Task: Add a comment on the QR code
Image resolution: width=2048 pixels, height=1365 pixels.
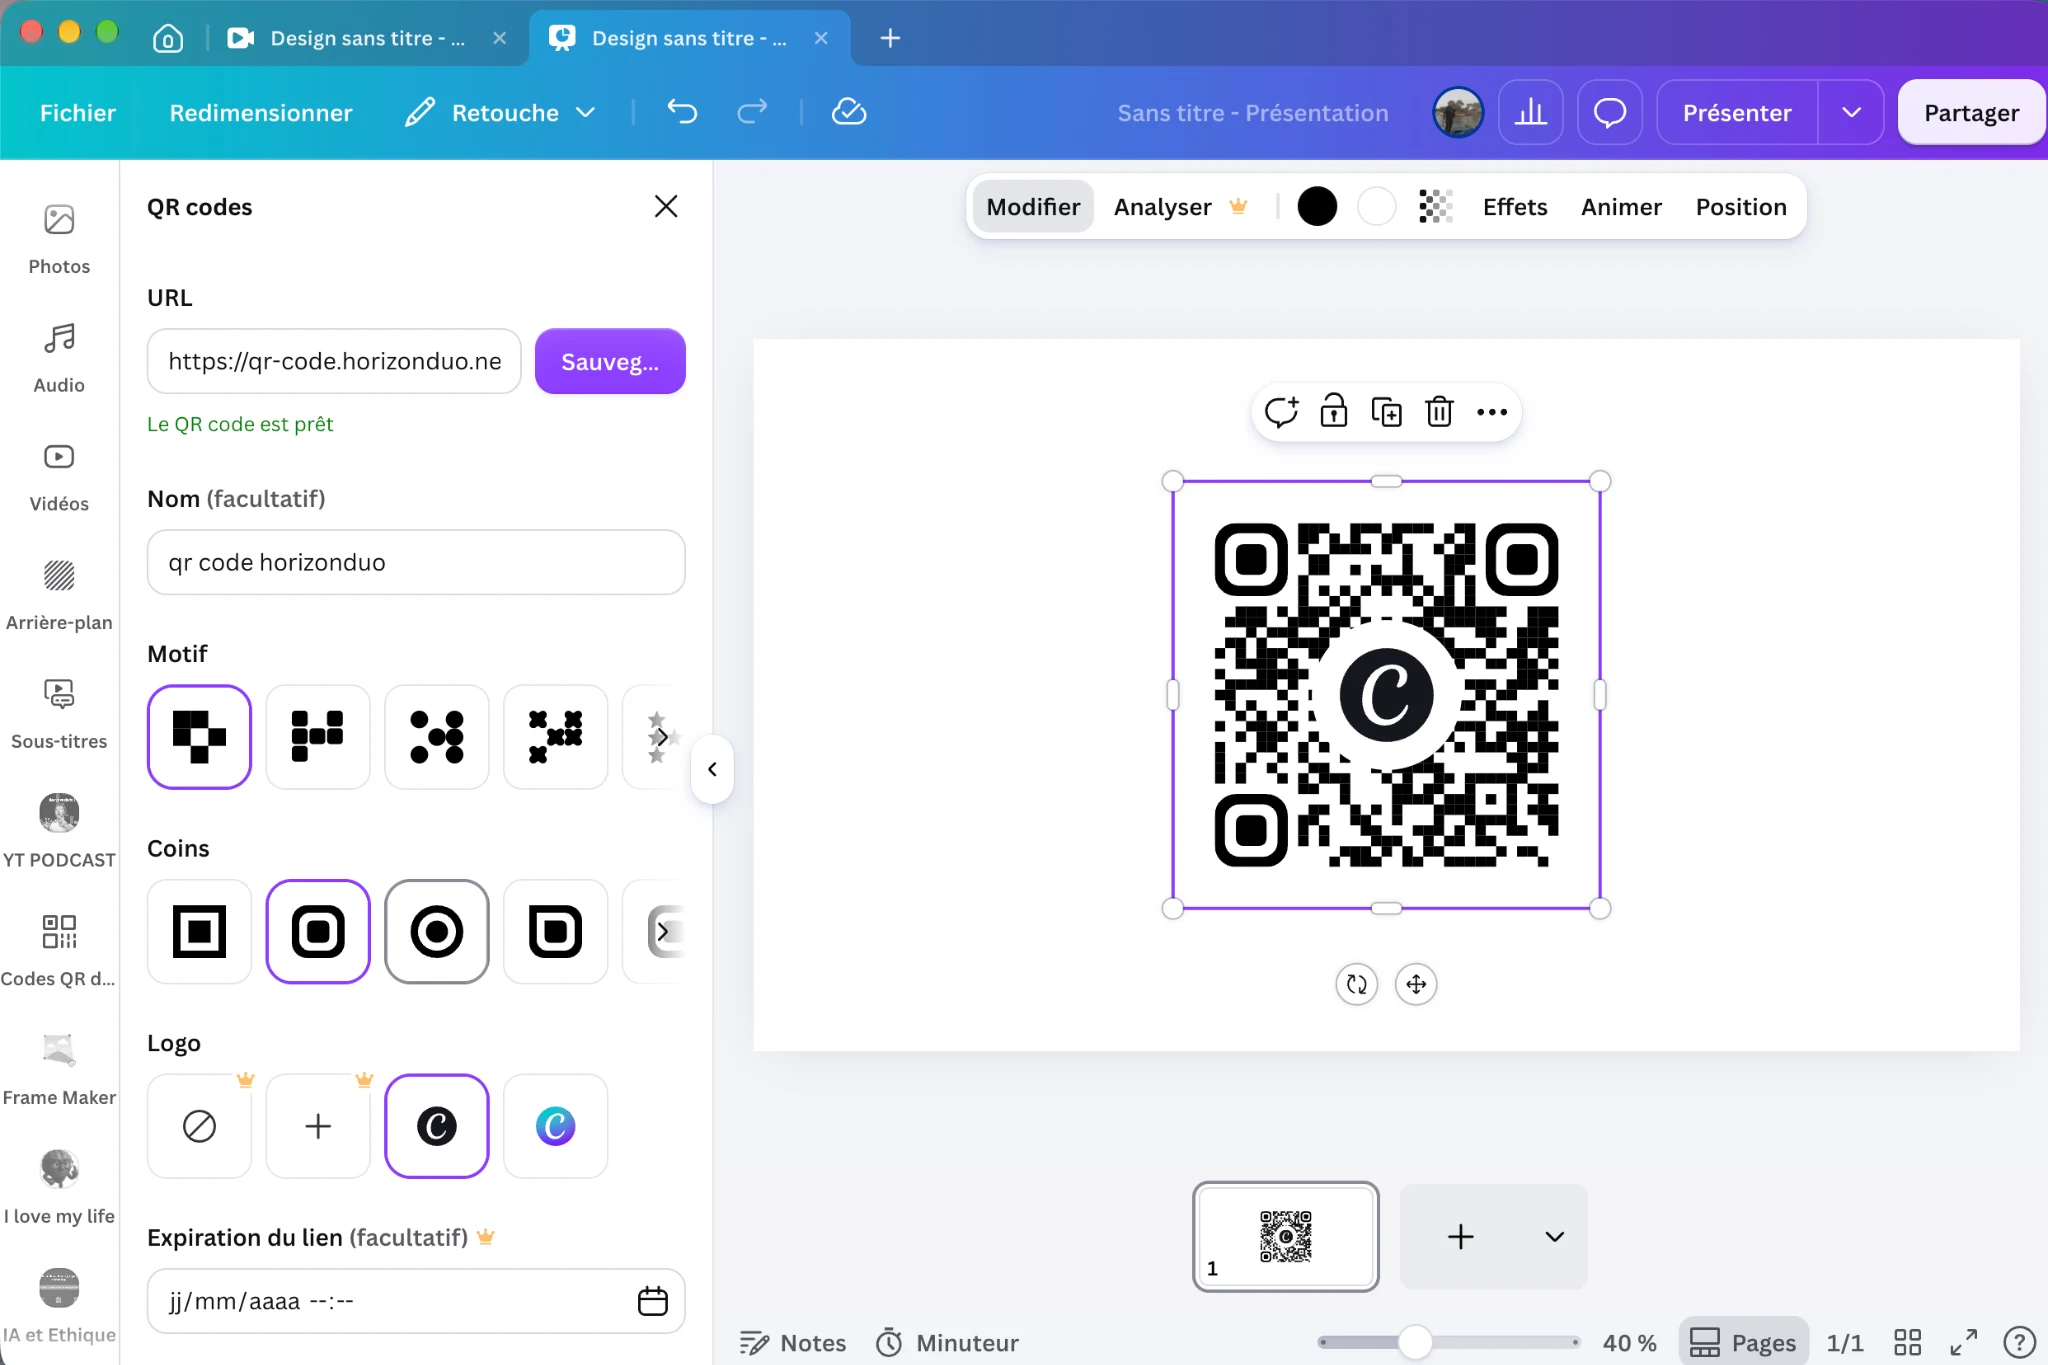Action: tap(1281, 412)
